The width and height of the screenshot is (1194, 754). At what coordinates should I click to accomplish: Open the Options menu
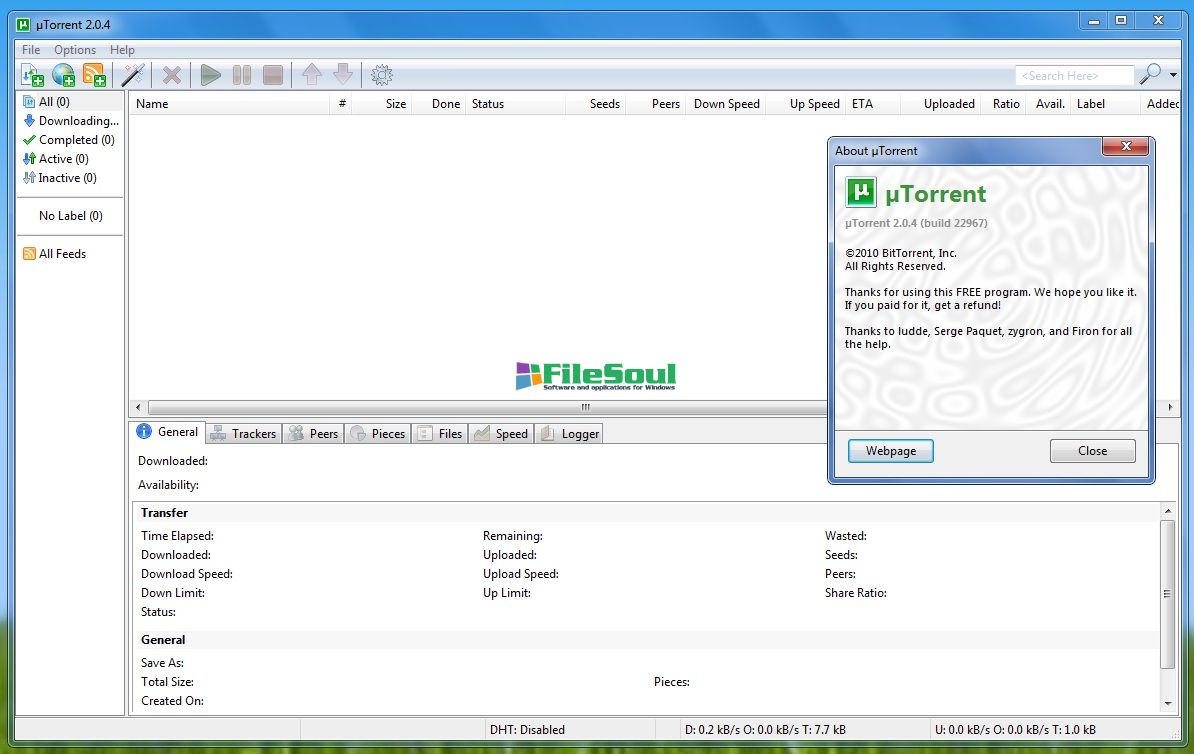[x=75, y=50]
